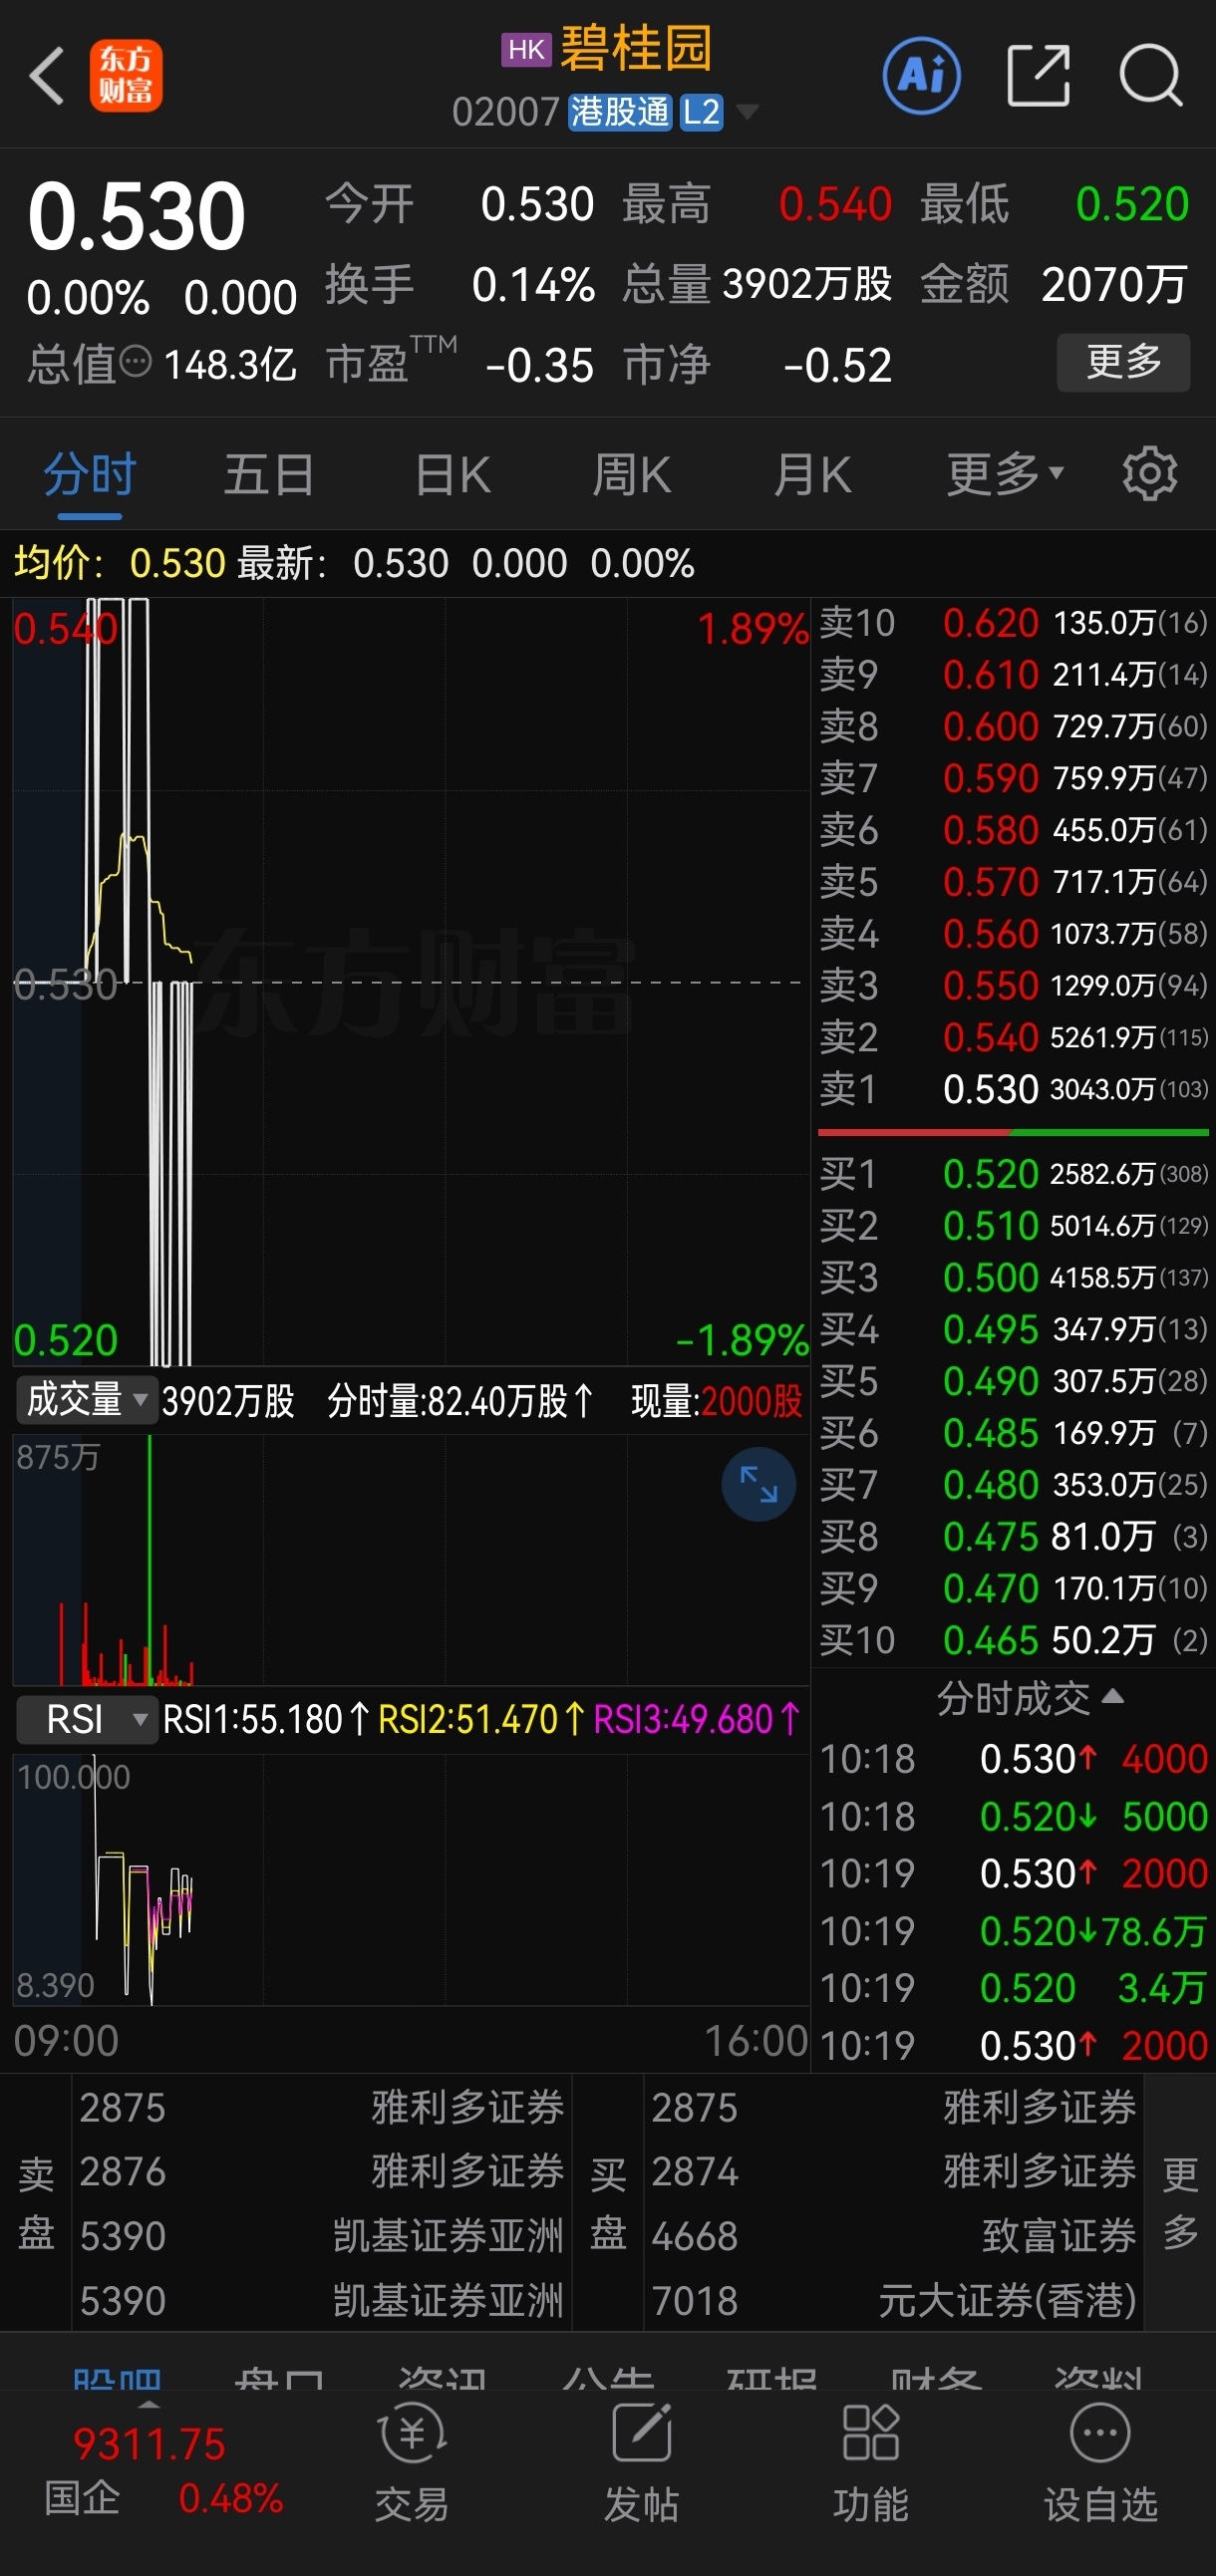Open the RSI indicator dropdown
Screen dimensions: 1216x2576
(x=86, y=1719)
